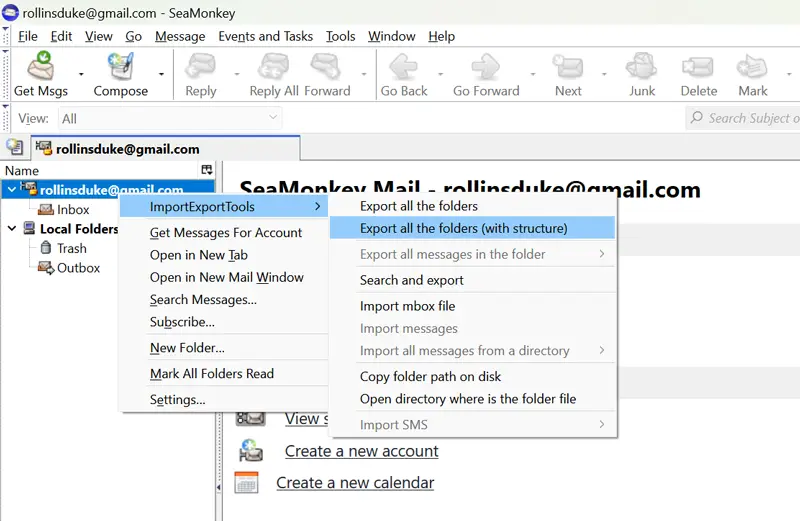Choose Settings... in context menu
Viewport: 800px width, 521px height.
[224, 400]
